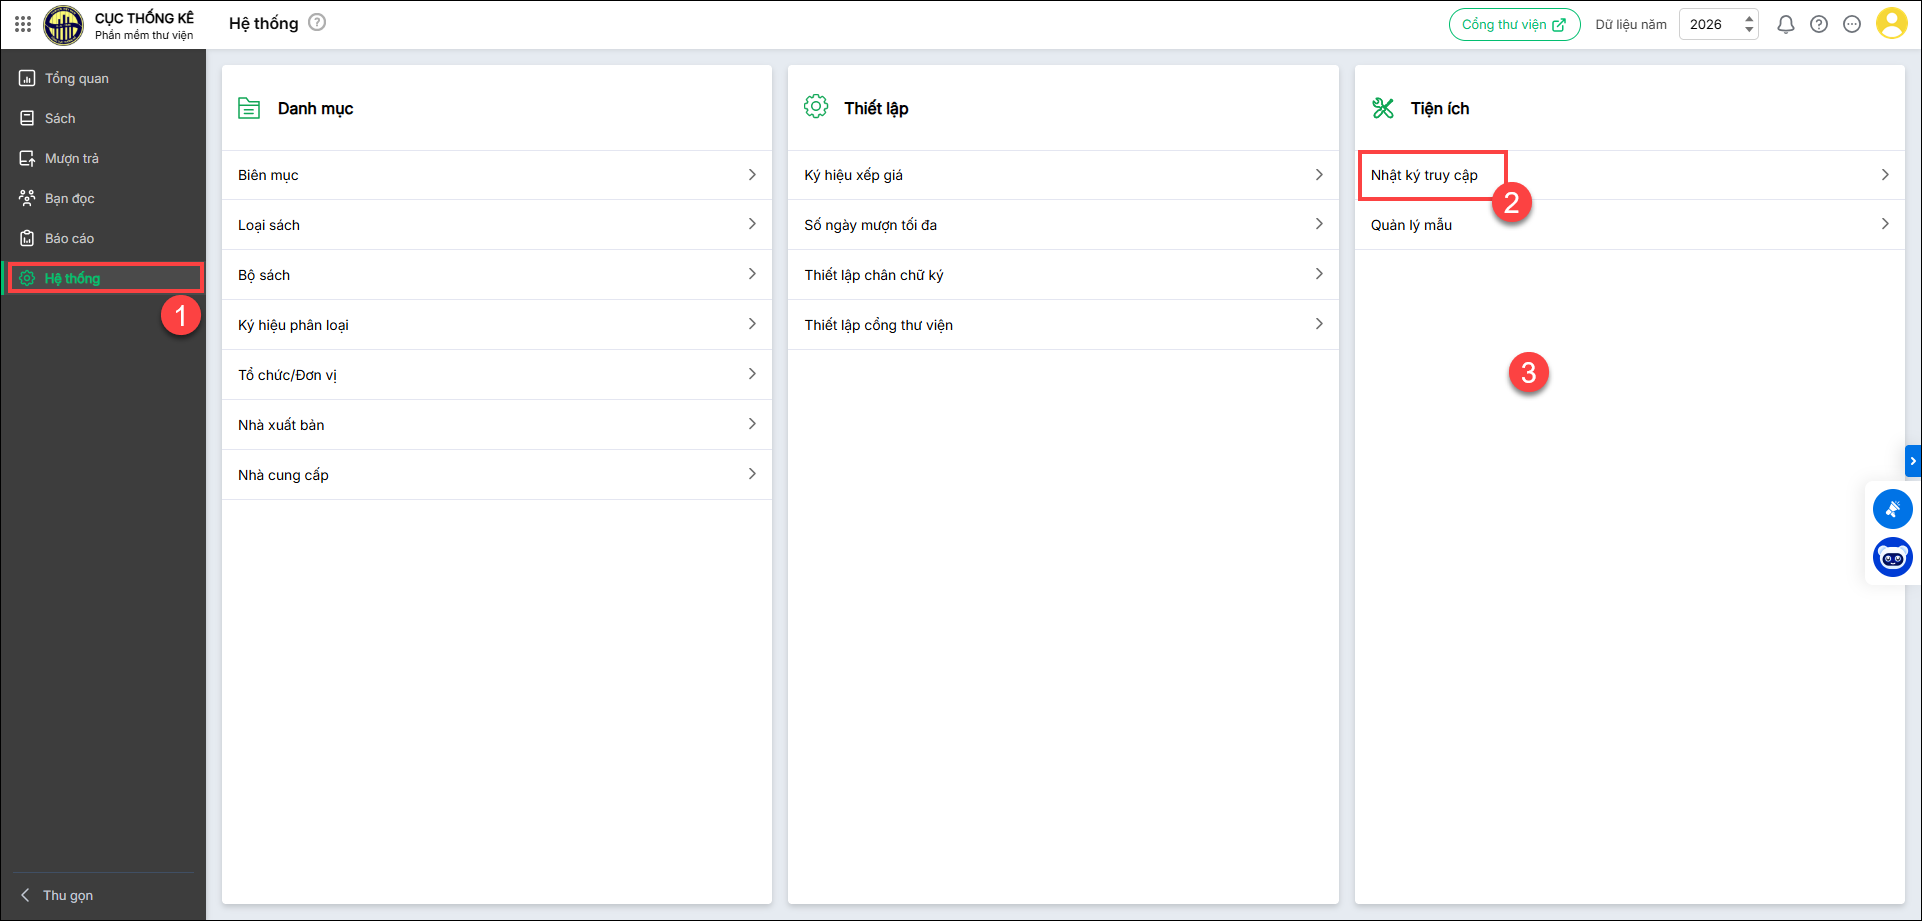Increase the data year stepper value
This screenshot has height=921, width=1922.
pos(1749,18)
